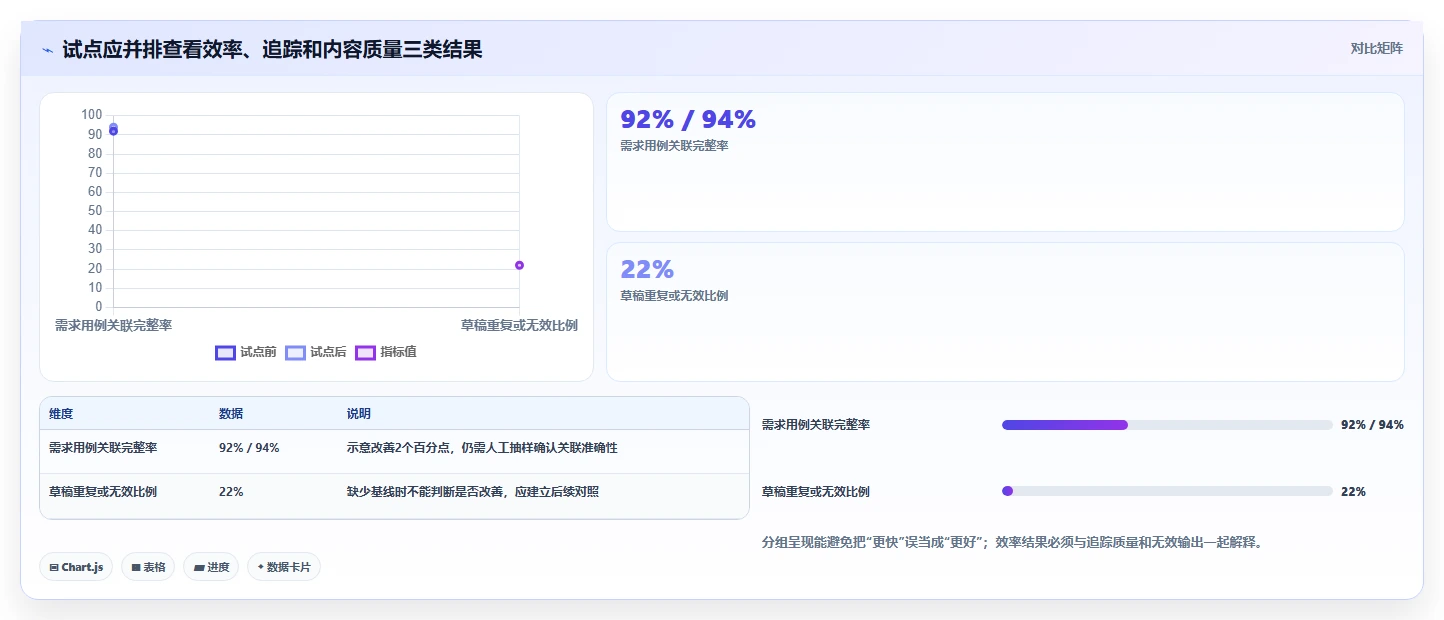This screenshot has height=620, width=1444.
Task: Click table cell 需求用例关联完整率
Action: click(x=103, y=448)
